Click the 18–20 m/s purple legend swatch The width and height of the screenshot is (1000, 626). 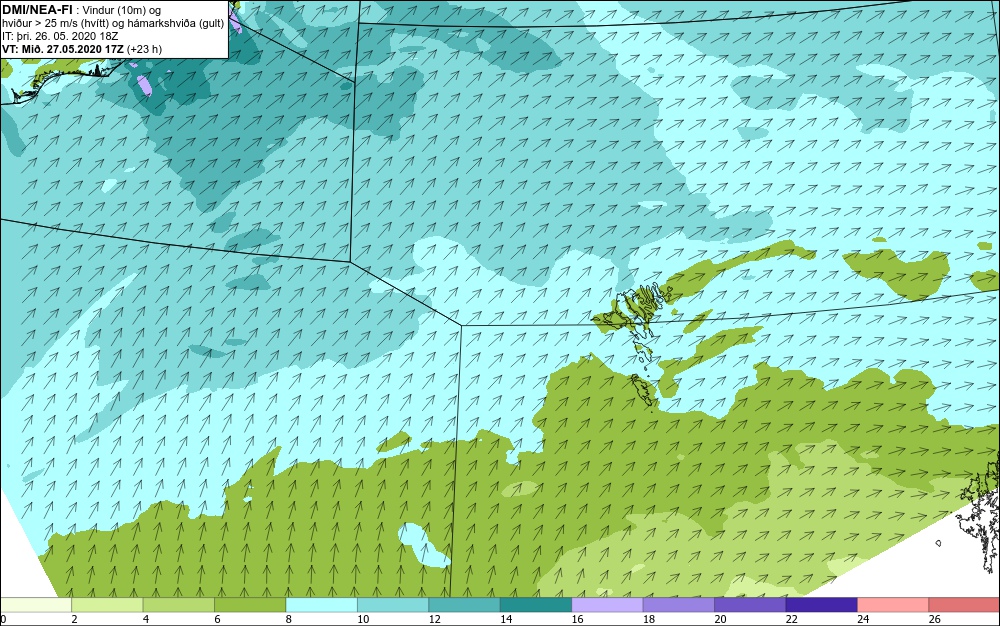(679, 605)
